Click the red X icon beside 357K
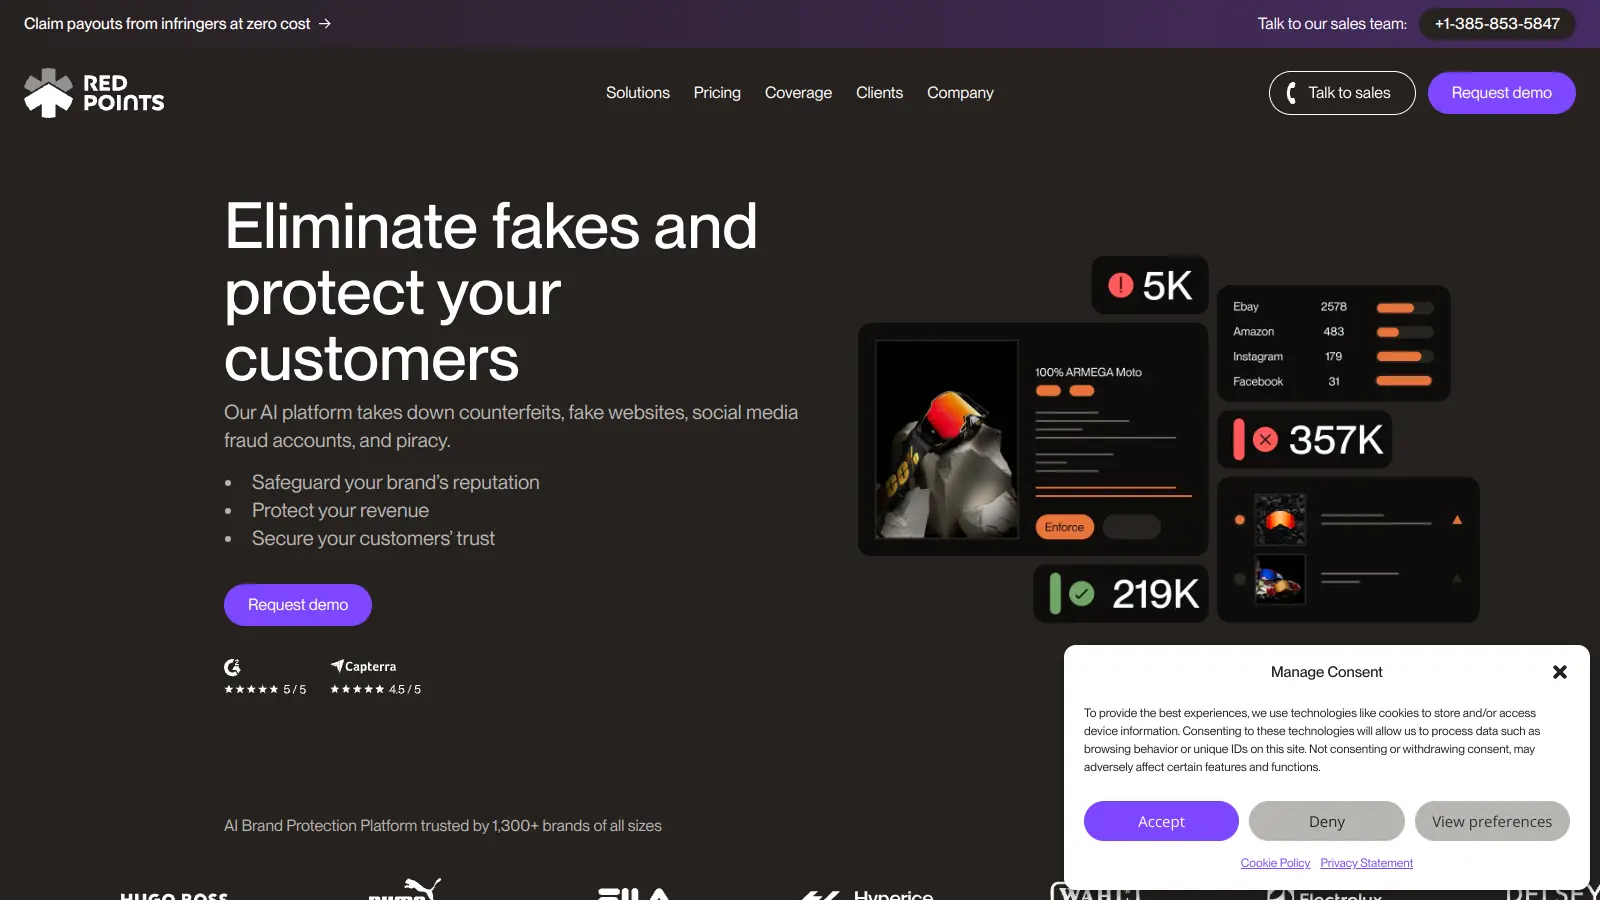 [x=1265, y=439]
